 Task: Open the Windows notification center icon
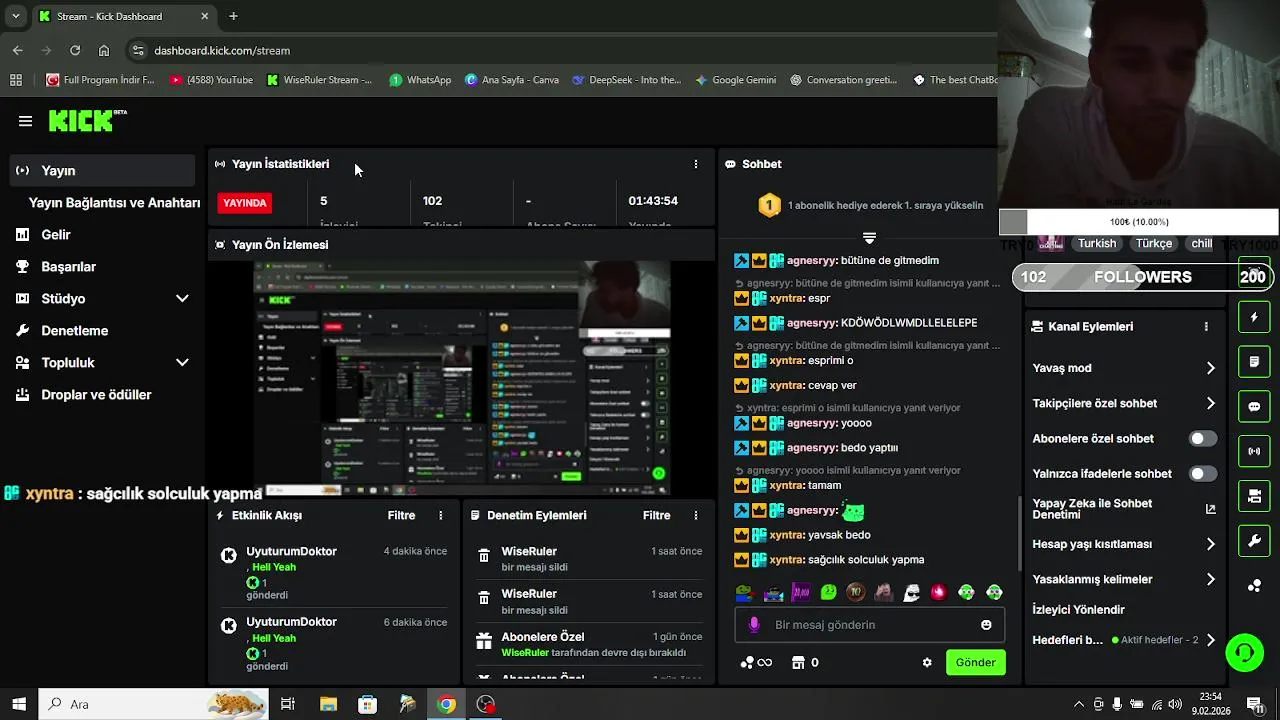1254,704
